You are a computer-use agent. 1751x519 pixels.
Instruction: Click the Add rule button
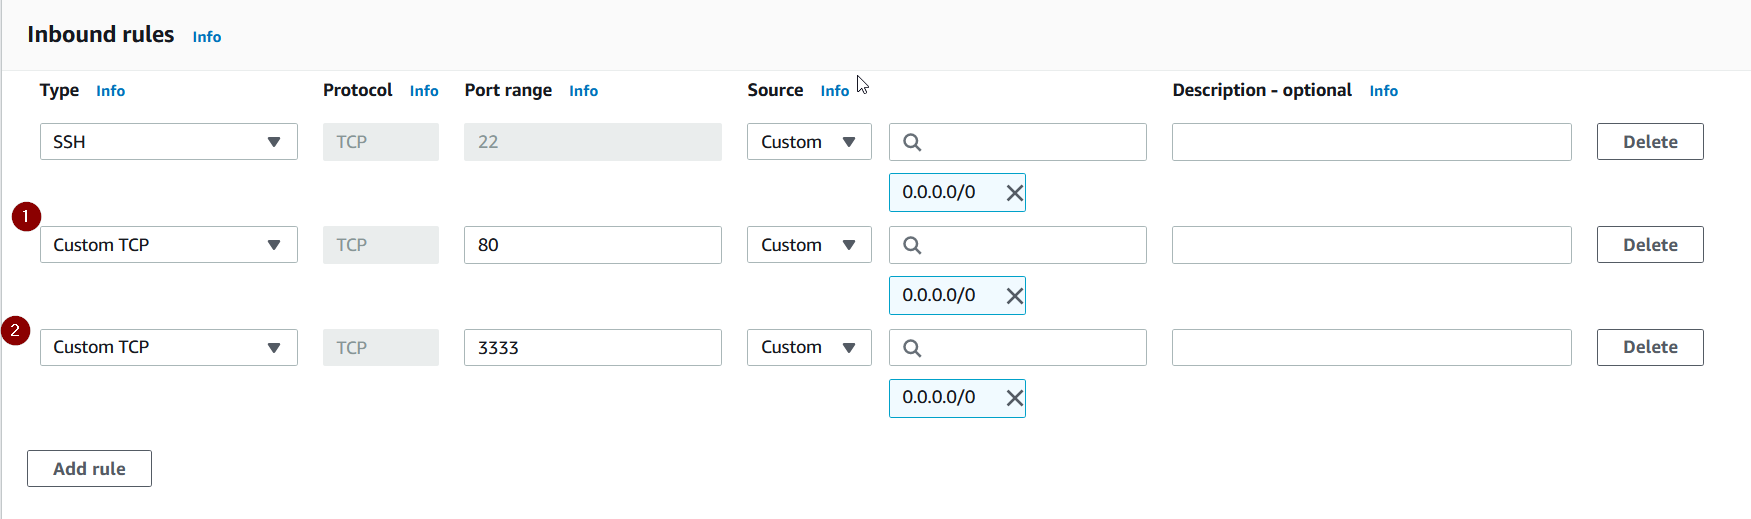click(x=89, y=469)
